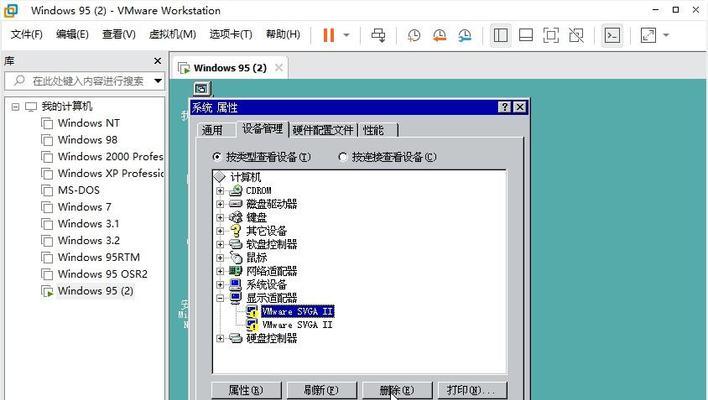The height and width of the screenshot is (400, 708).
Task: Click the library search input field
Action: click(x=83, y=81)
